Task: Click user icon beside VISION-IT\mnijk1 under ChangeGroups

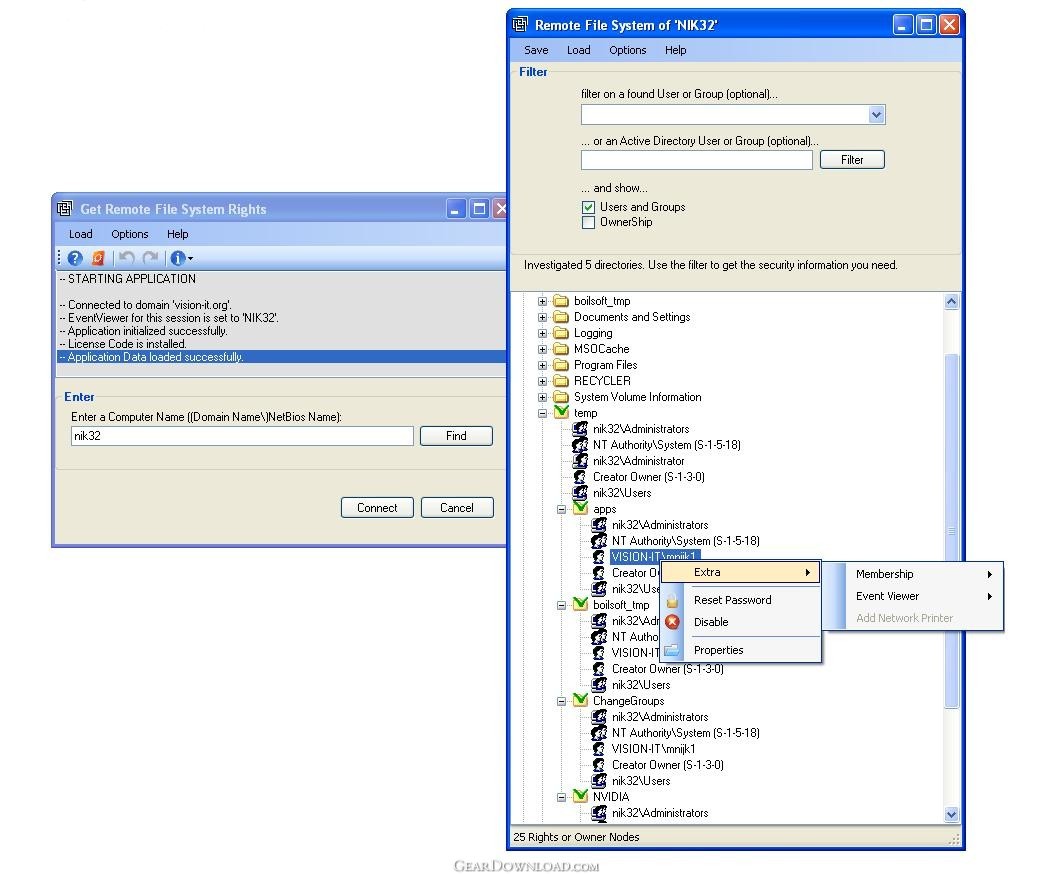Action: coord(599,749)
